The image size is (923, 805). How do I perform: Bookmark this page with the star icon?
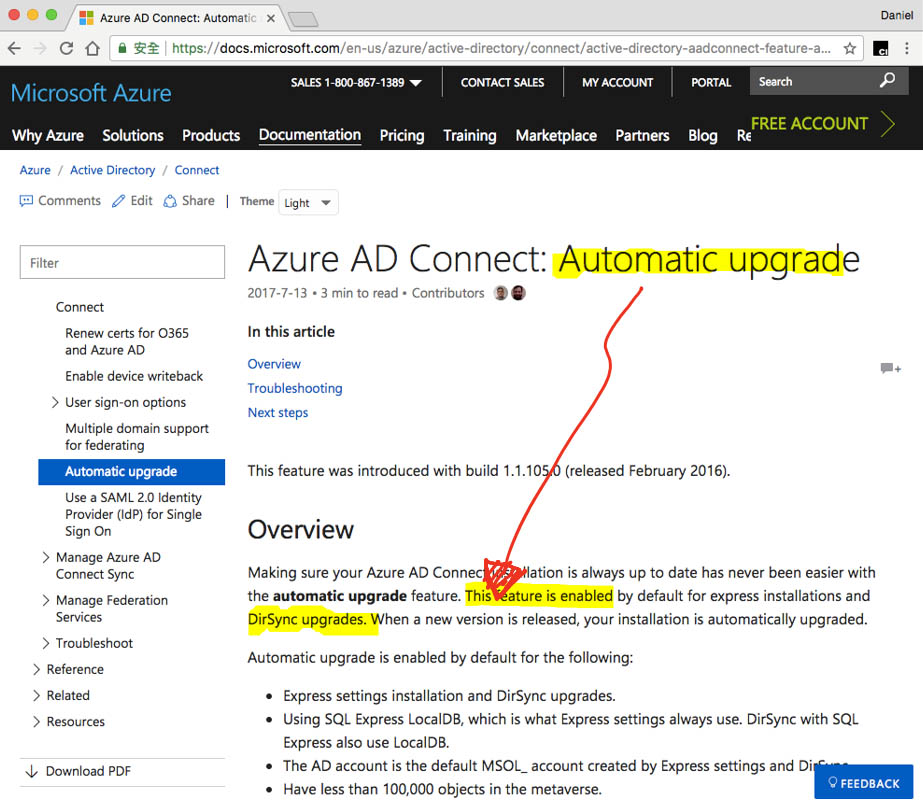click(x=849, y=48)
